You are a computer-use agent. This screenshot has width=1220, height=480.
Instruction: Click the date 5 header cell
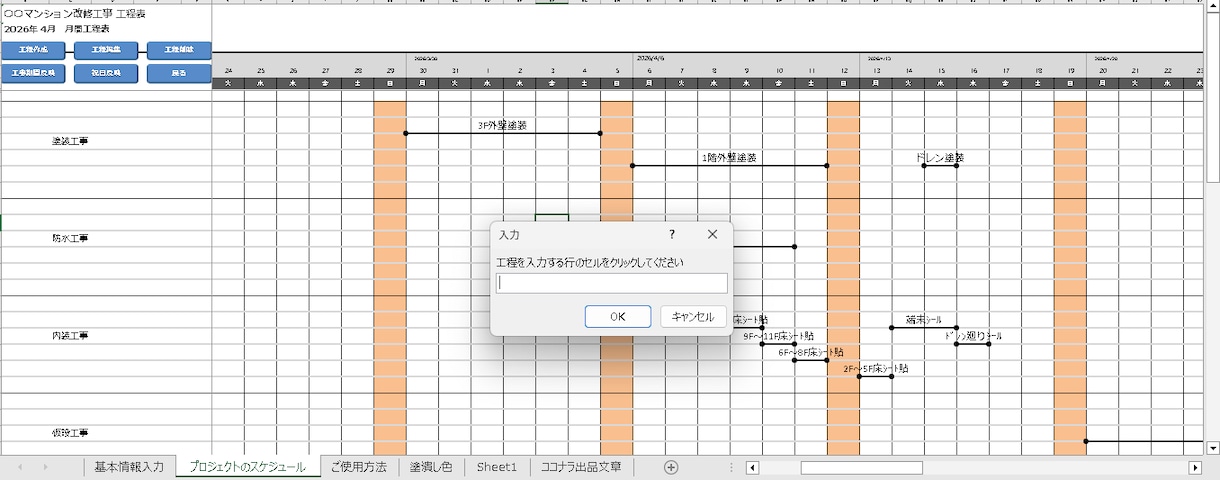point(617,71)
